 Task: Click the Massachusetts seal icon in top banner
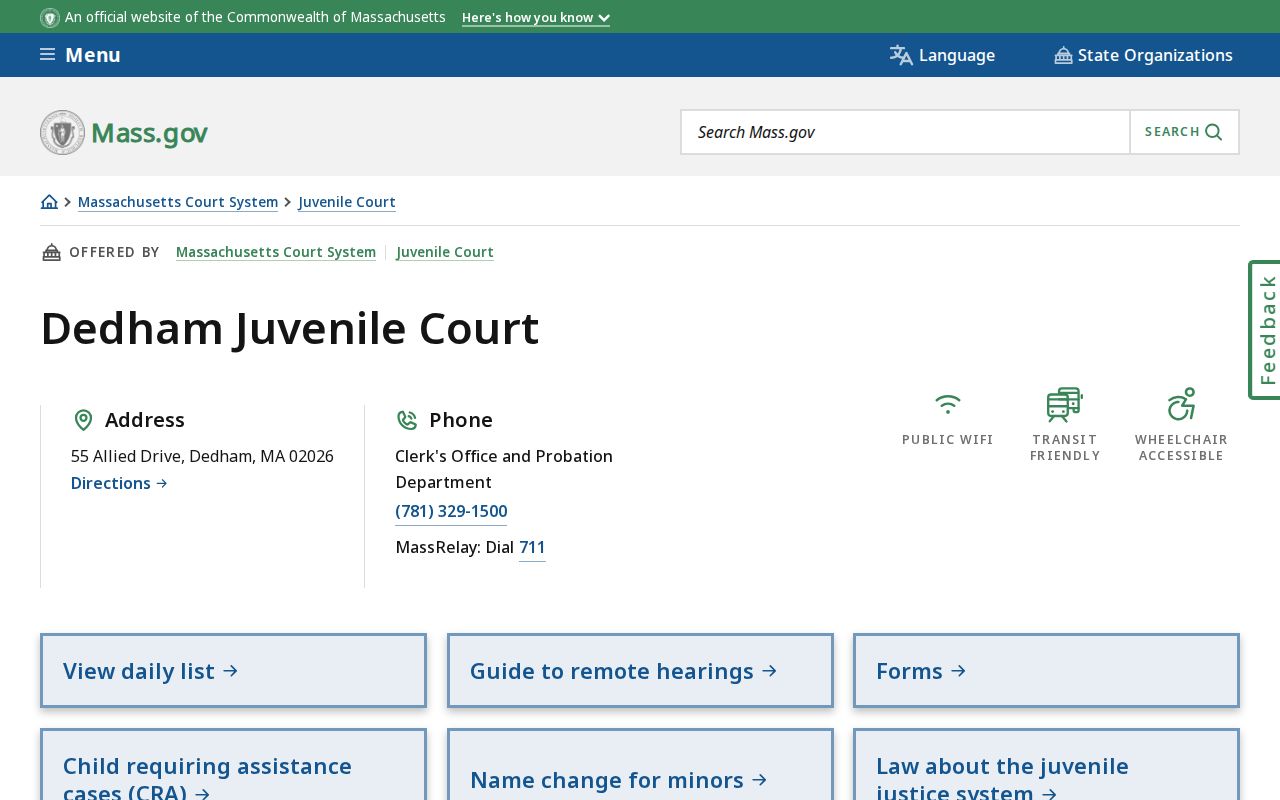pos(50,17)
